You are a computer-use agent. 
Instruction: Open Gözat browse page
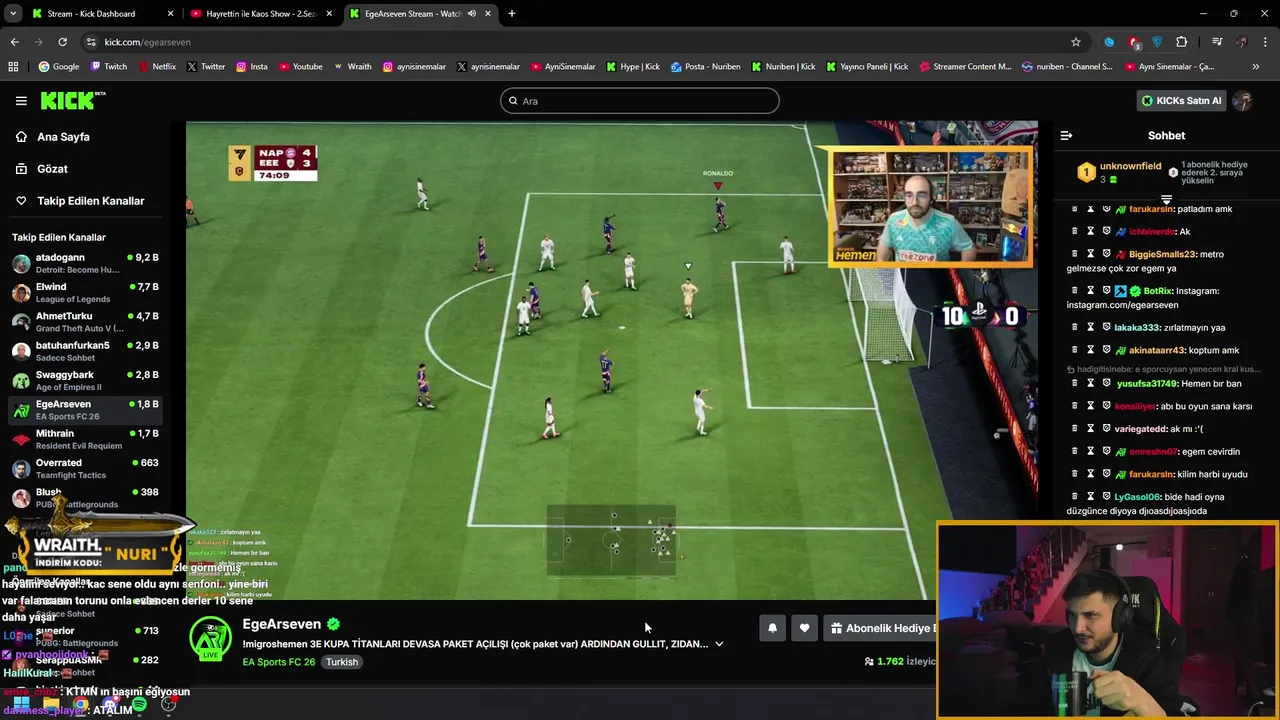(52, 169)
